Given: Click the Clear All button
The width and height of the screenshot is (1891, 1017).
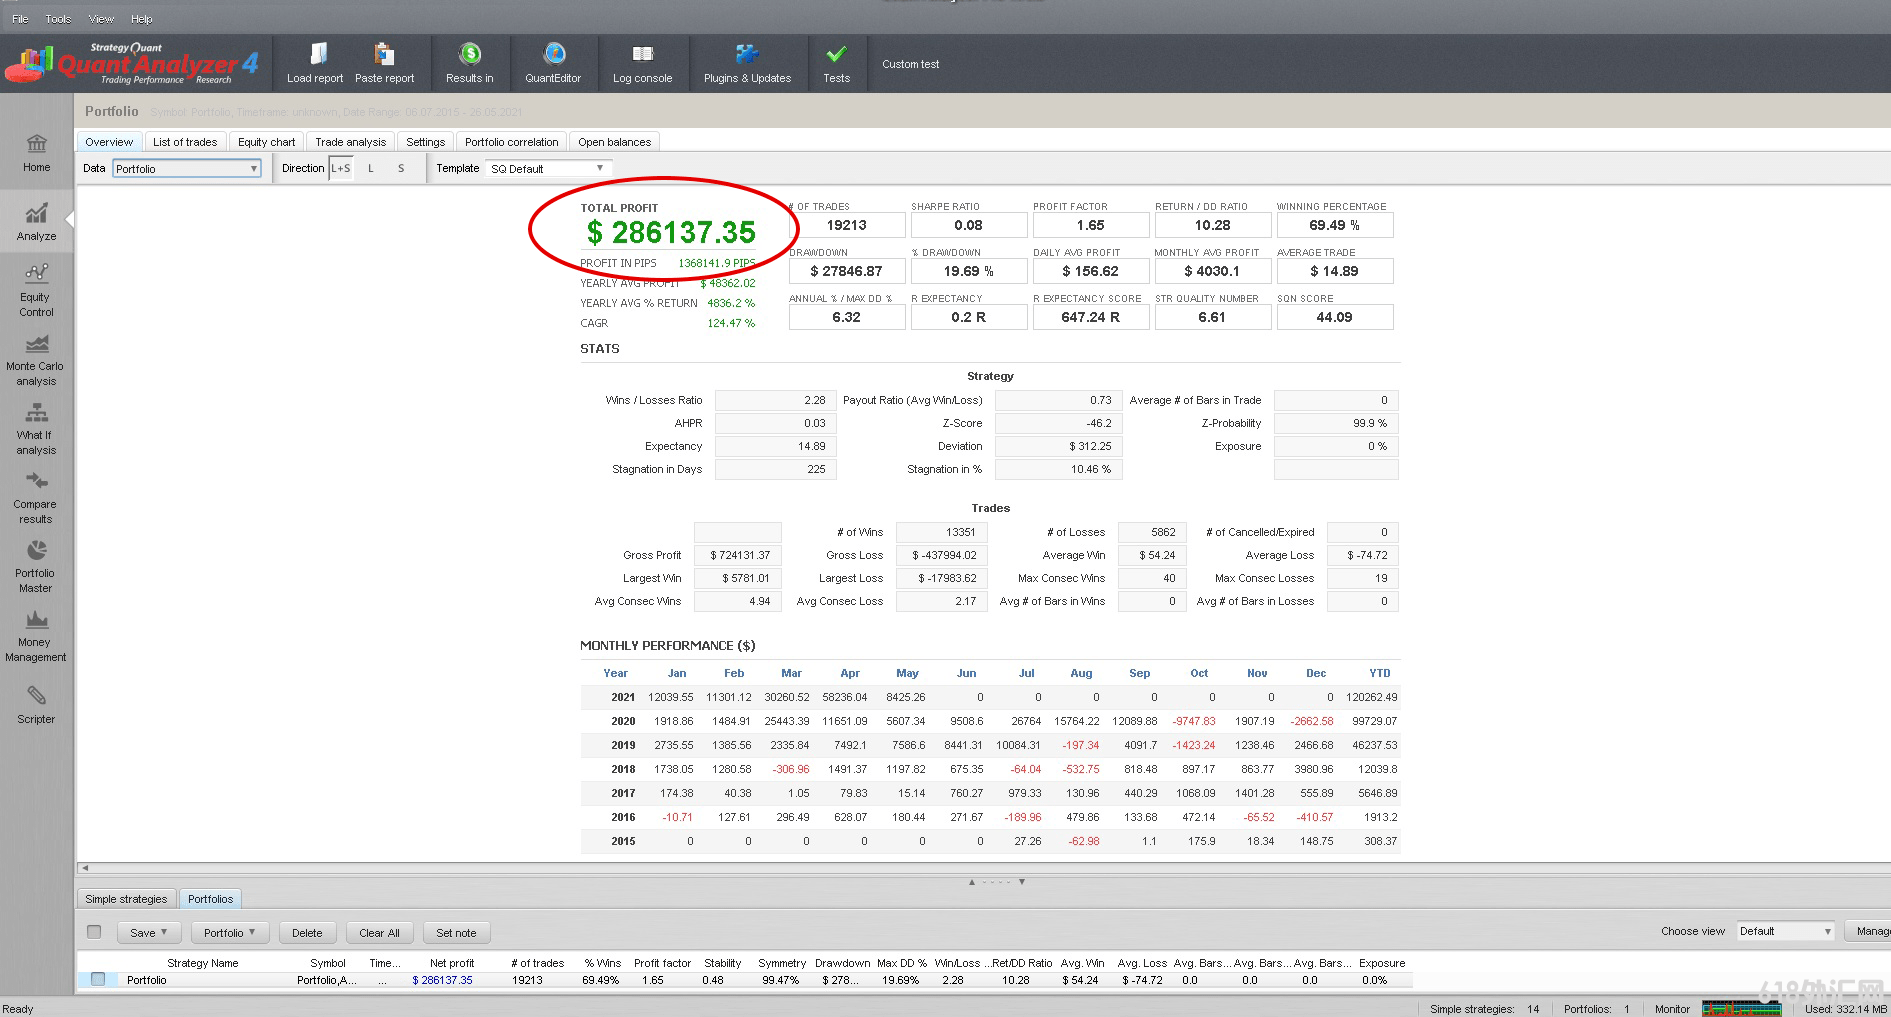Looking at the screenshot, I should [x=379, y=933].
